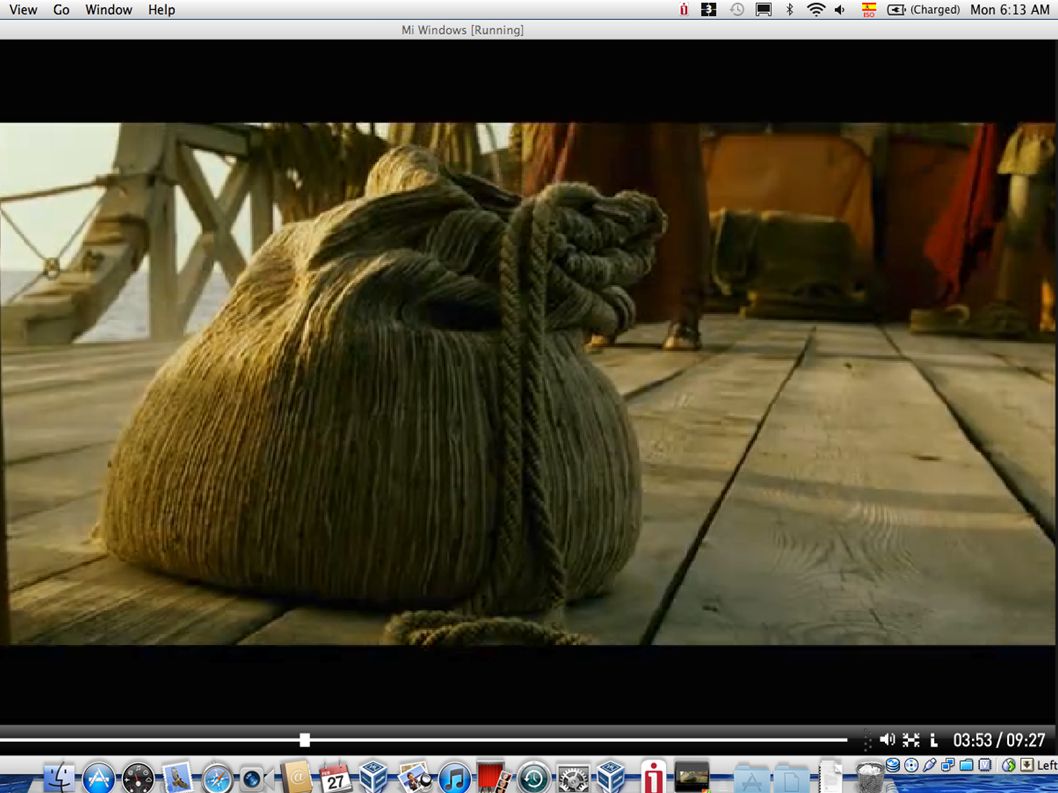Open VirtualBox cube beside System Preferences
Screen dimensions: 1058x793
click(x=611, y=777)
